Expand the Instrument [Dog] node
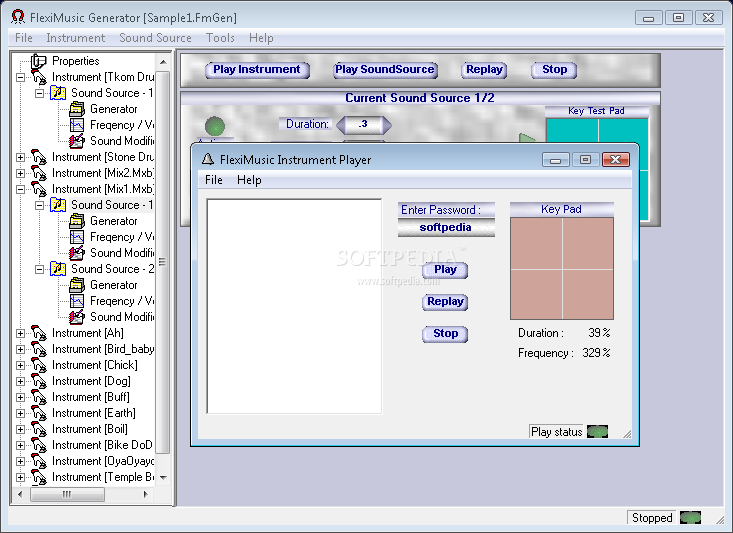Image resolution: width=733 pixels, height=533 pixels. 20,381
